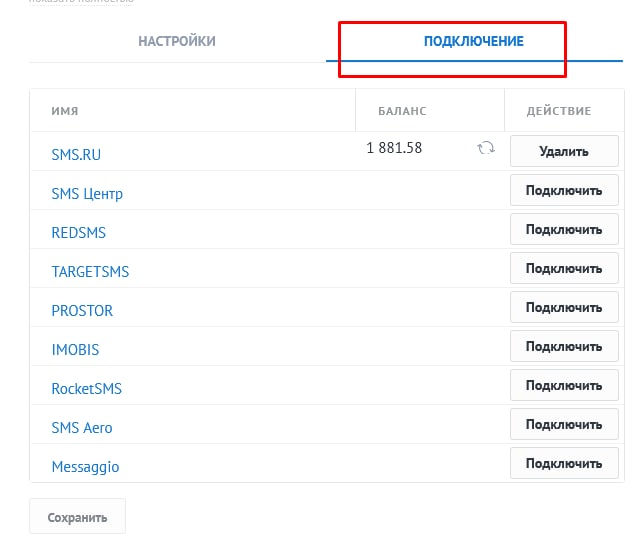Click Подключить in PROSTOR row
The image size is (640, 556).
point(564,307)
